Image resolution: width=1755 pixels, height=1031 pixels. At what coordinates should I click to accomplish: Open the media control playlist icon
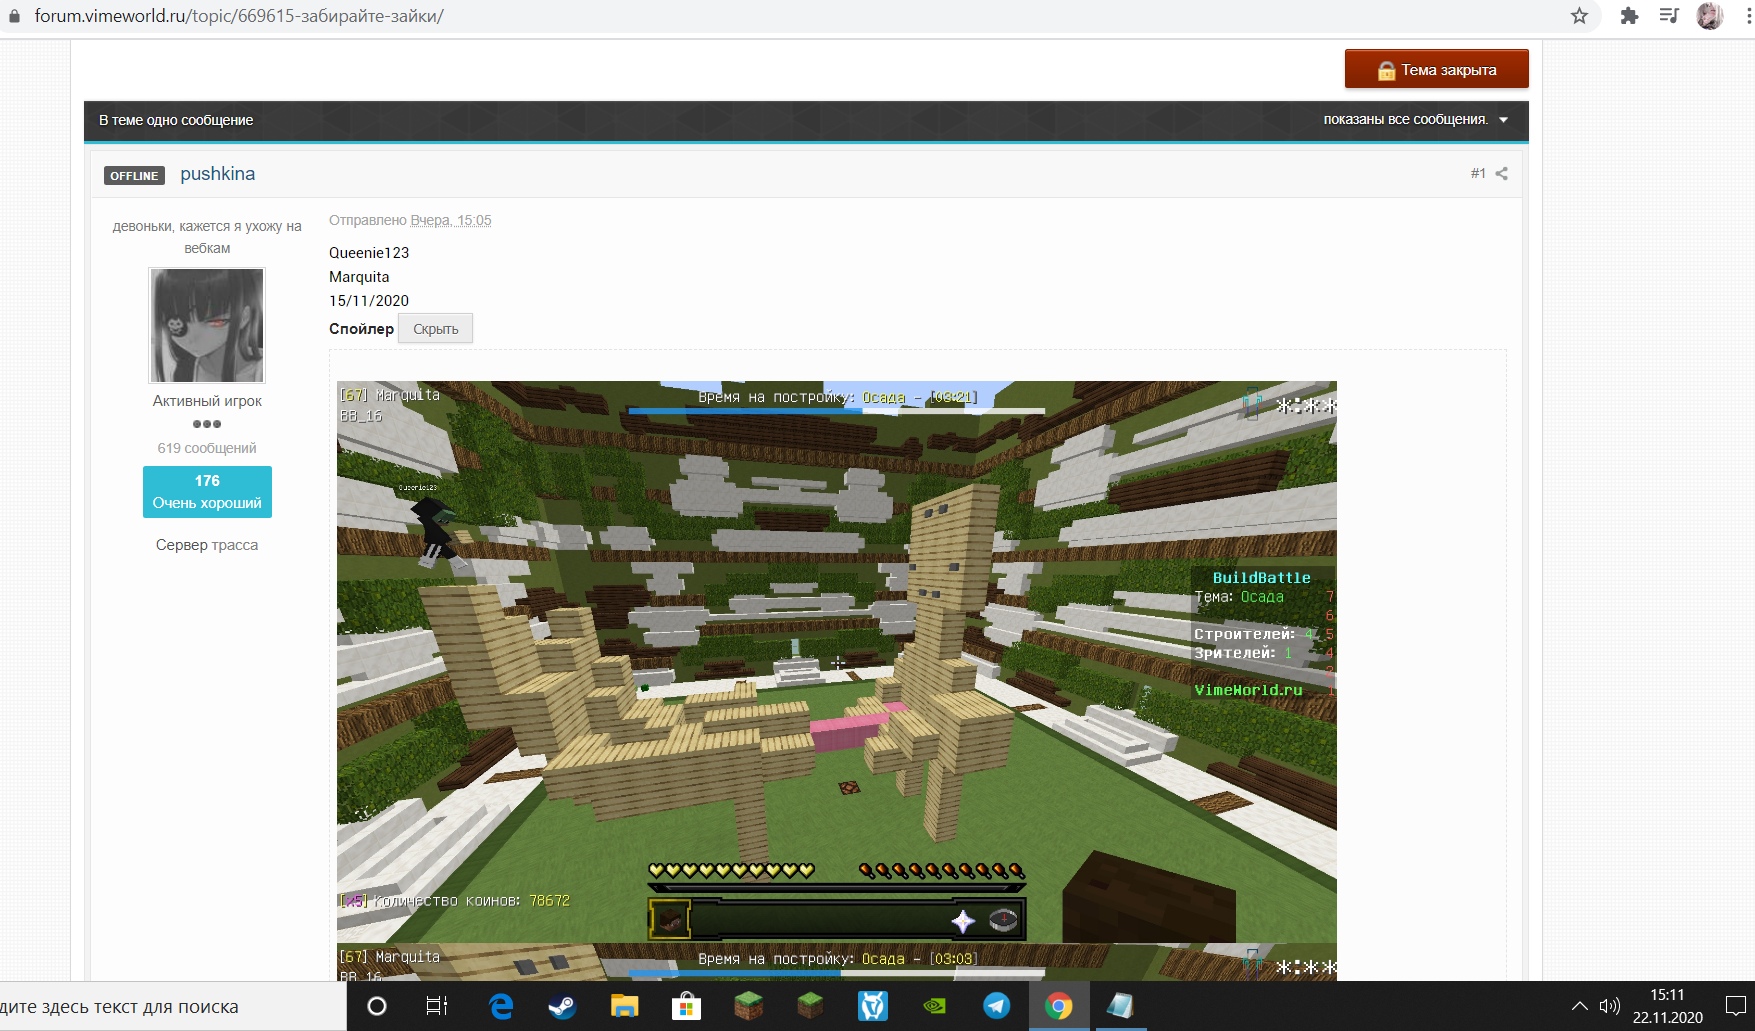point(1668,16)
